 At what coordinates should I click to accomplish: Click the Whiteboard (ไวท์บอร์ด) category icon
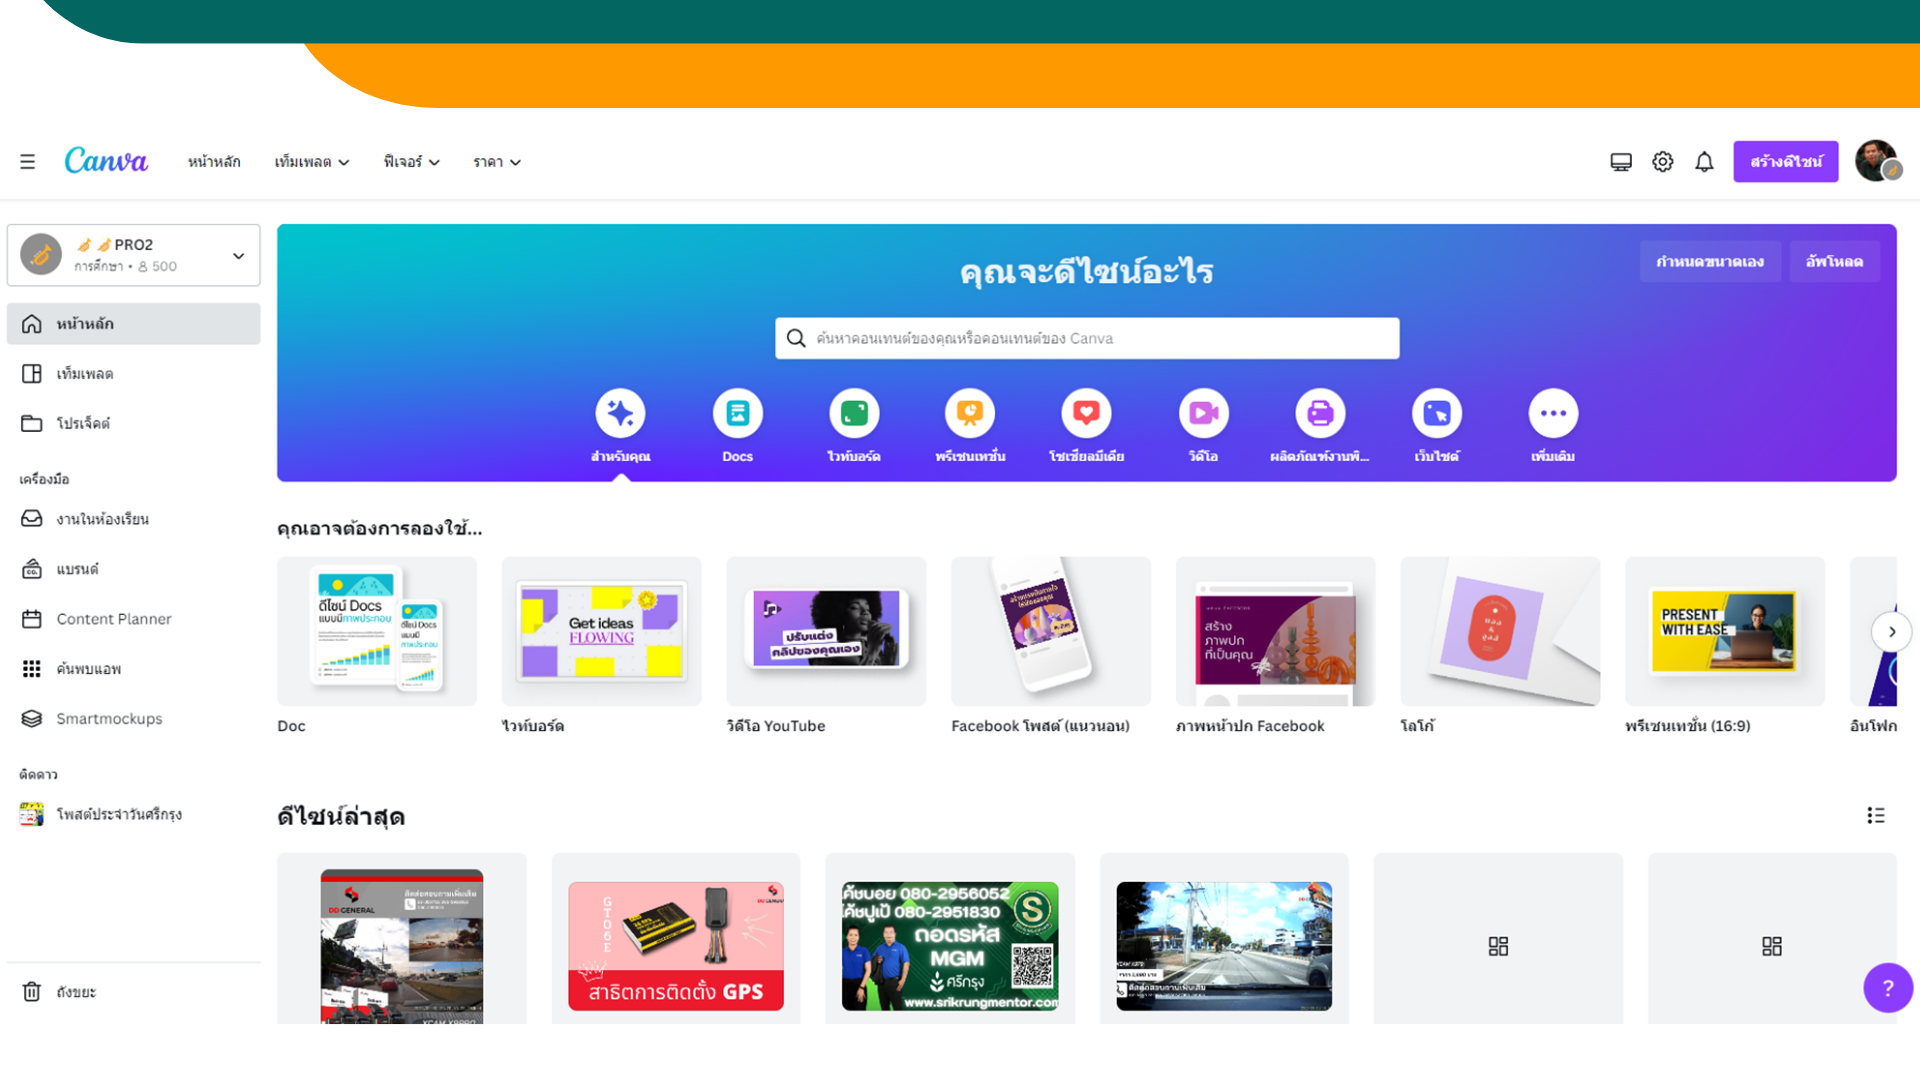pyautogui.click(x=853, y=413)
